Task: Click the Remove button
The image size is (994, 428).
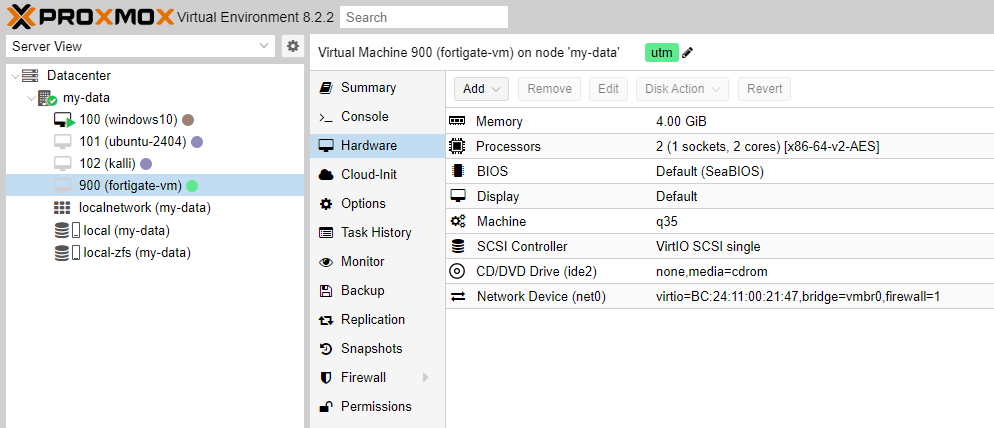Action: 549,89
